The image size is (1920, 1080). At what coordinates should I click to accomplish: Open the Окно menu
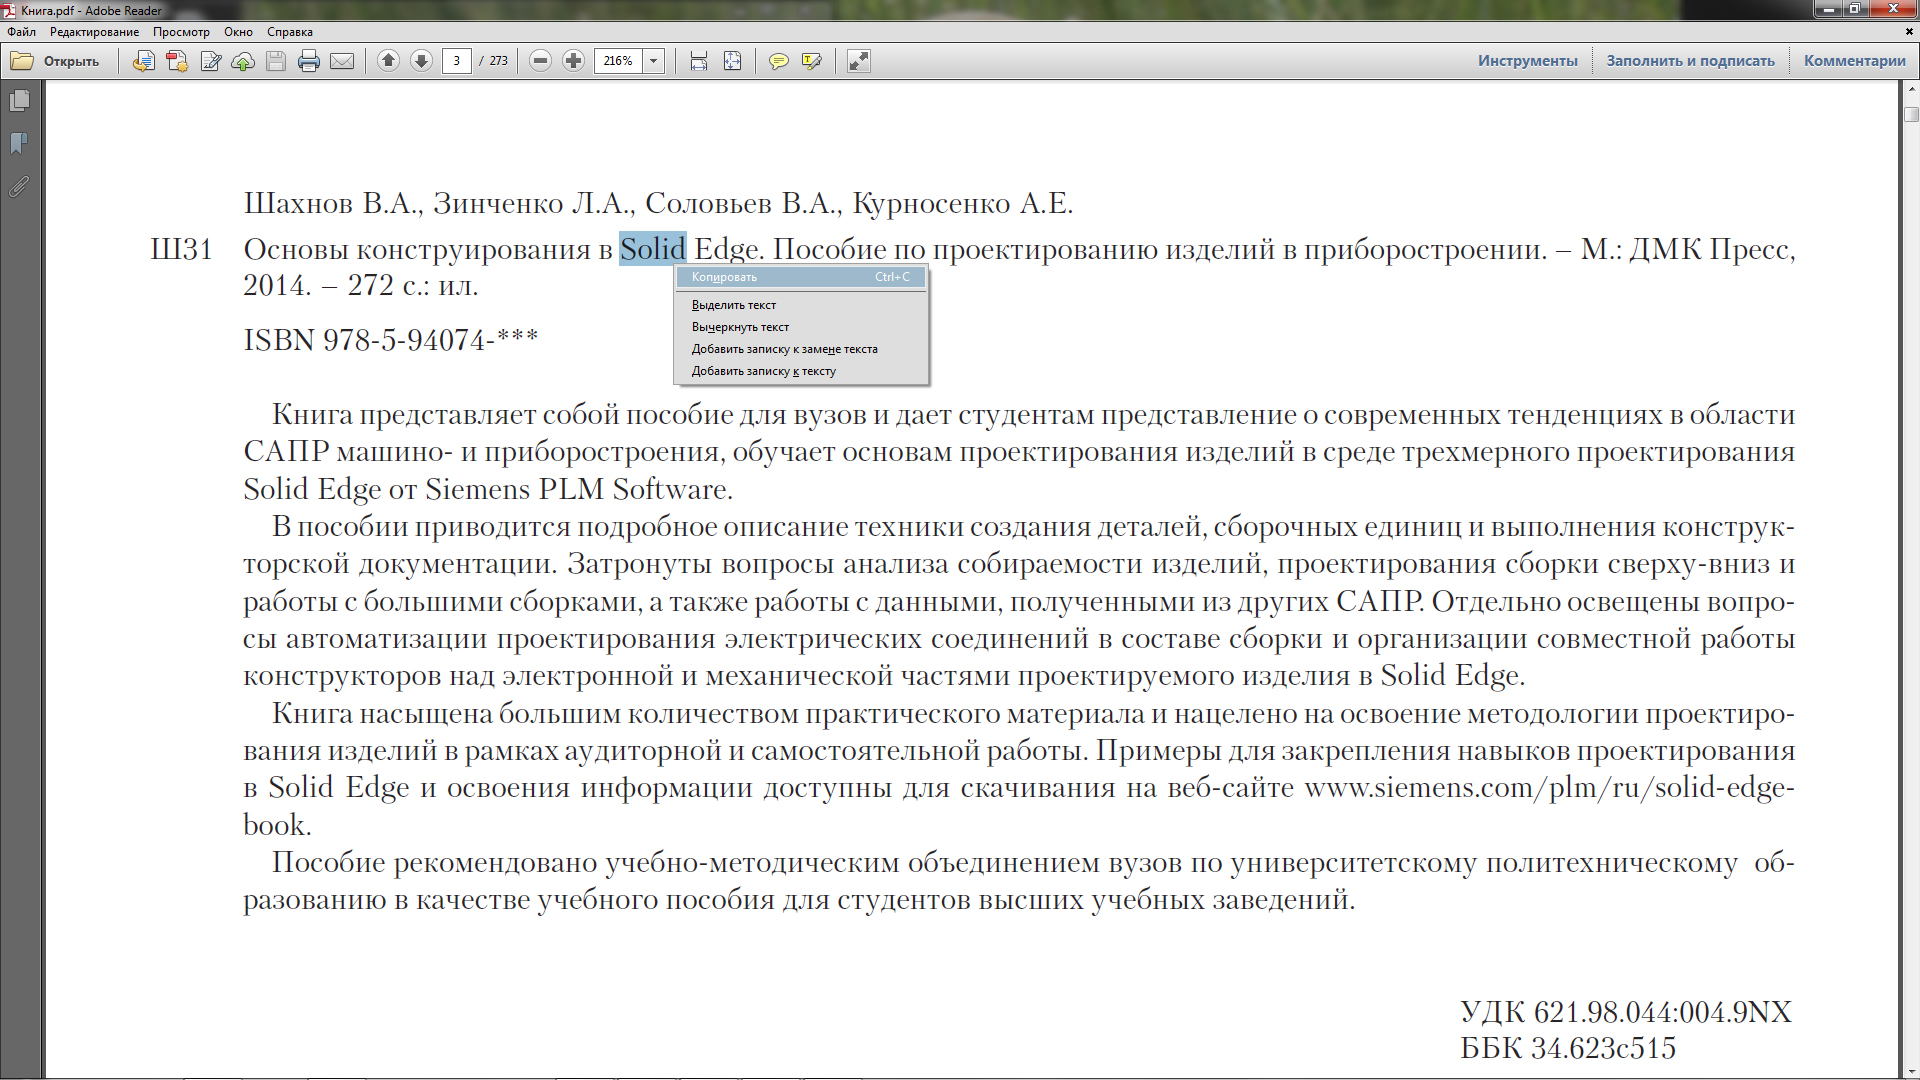coord(238,32)
